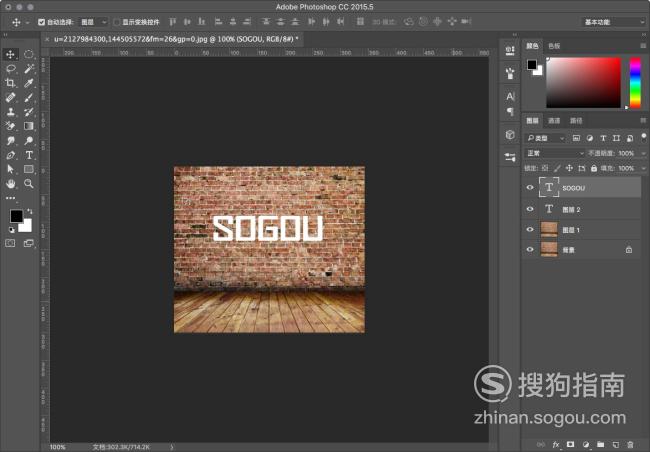Open the Brush Presets panel icon
This screenshot has height=452, width=650.
510,74
